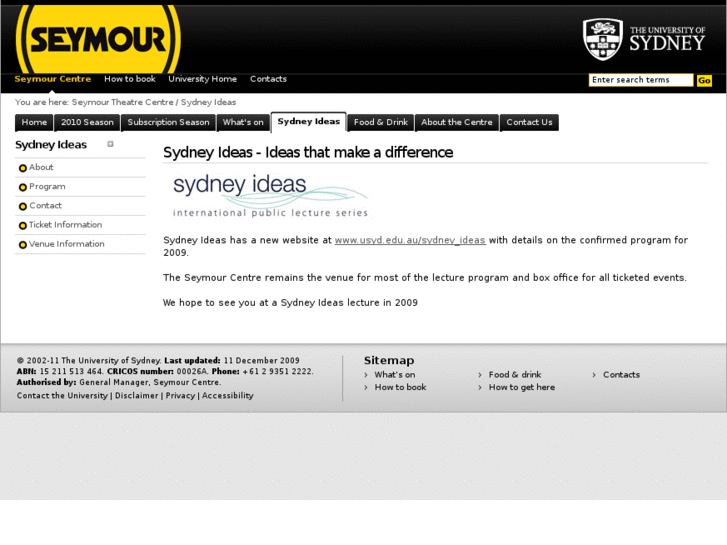The image size is (727, 545).
Task: Open the Accessibility footer link
Action: pos(228,396)
